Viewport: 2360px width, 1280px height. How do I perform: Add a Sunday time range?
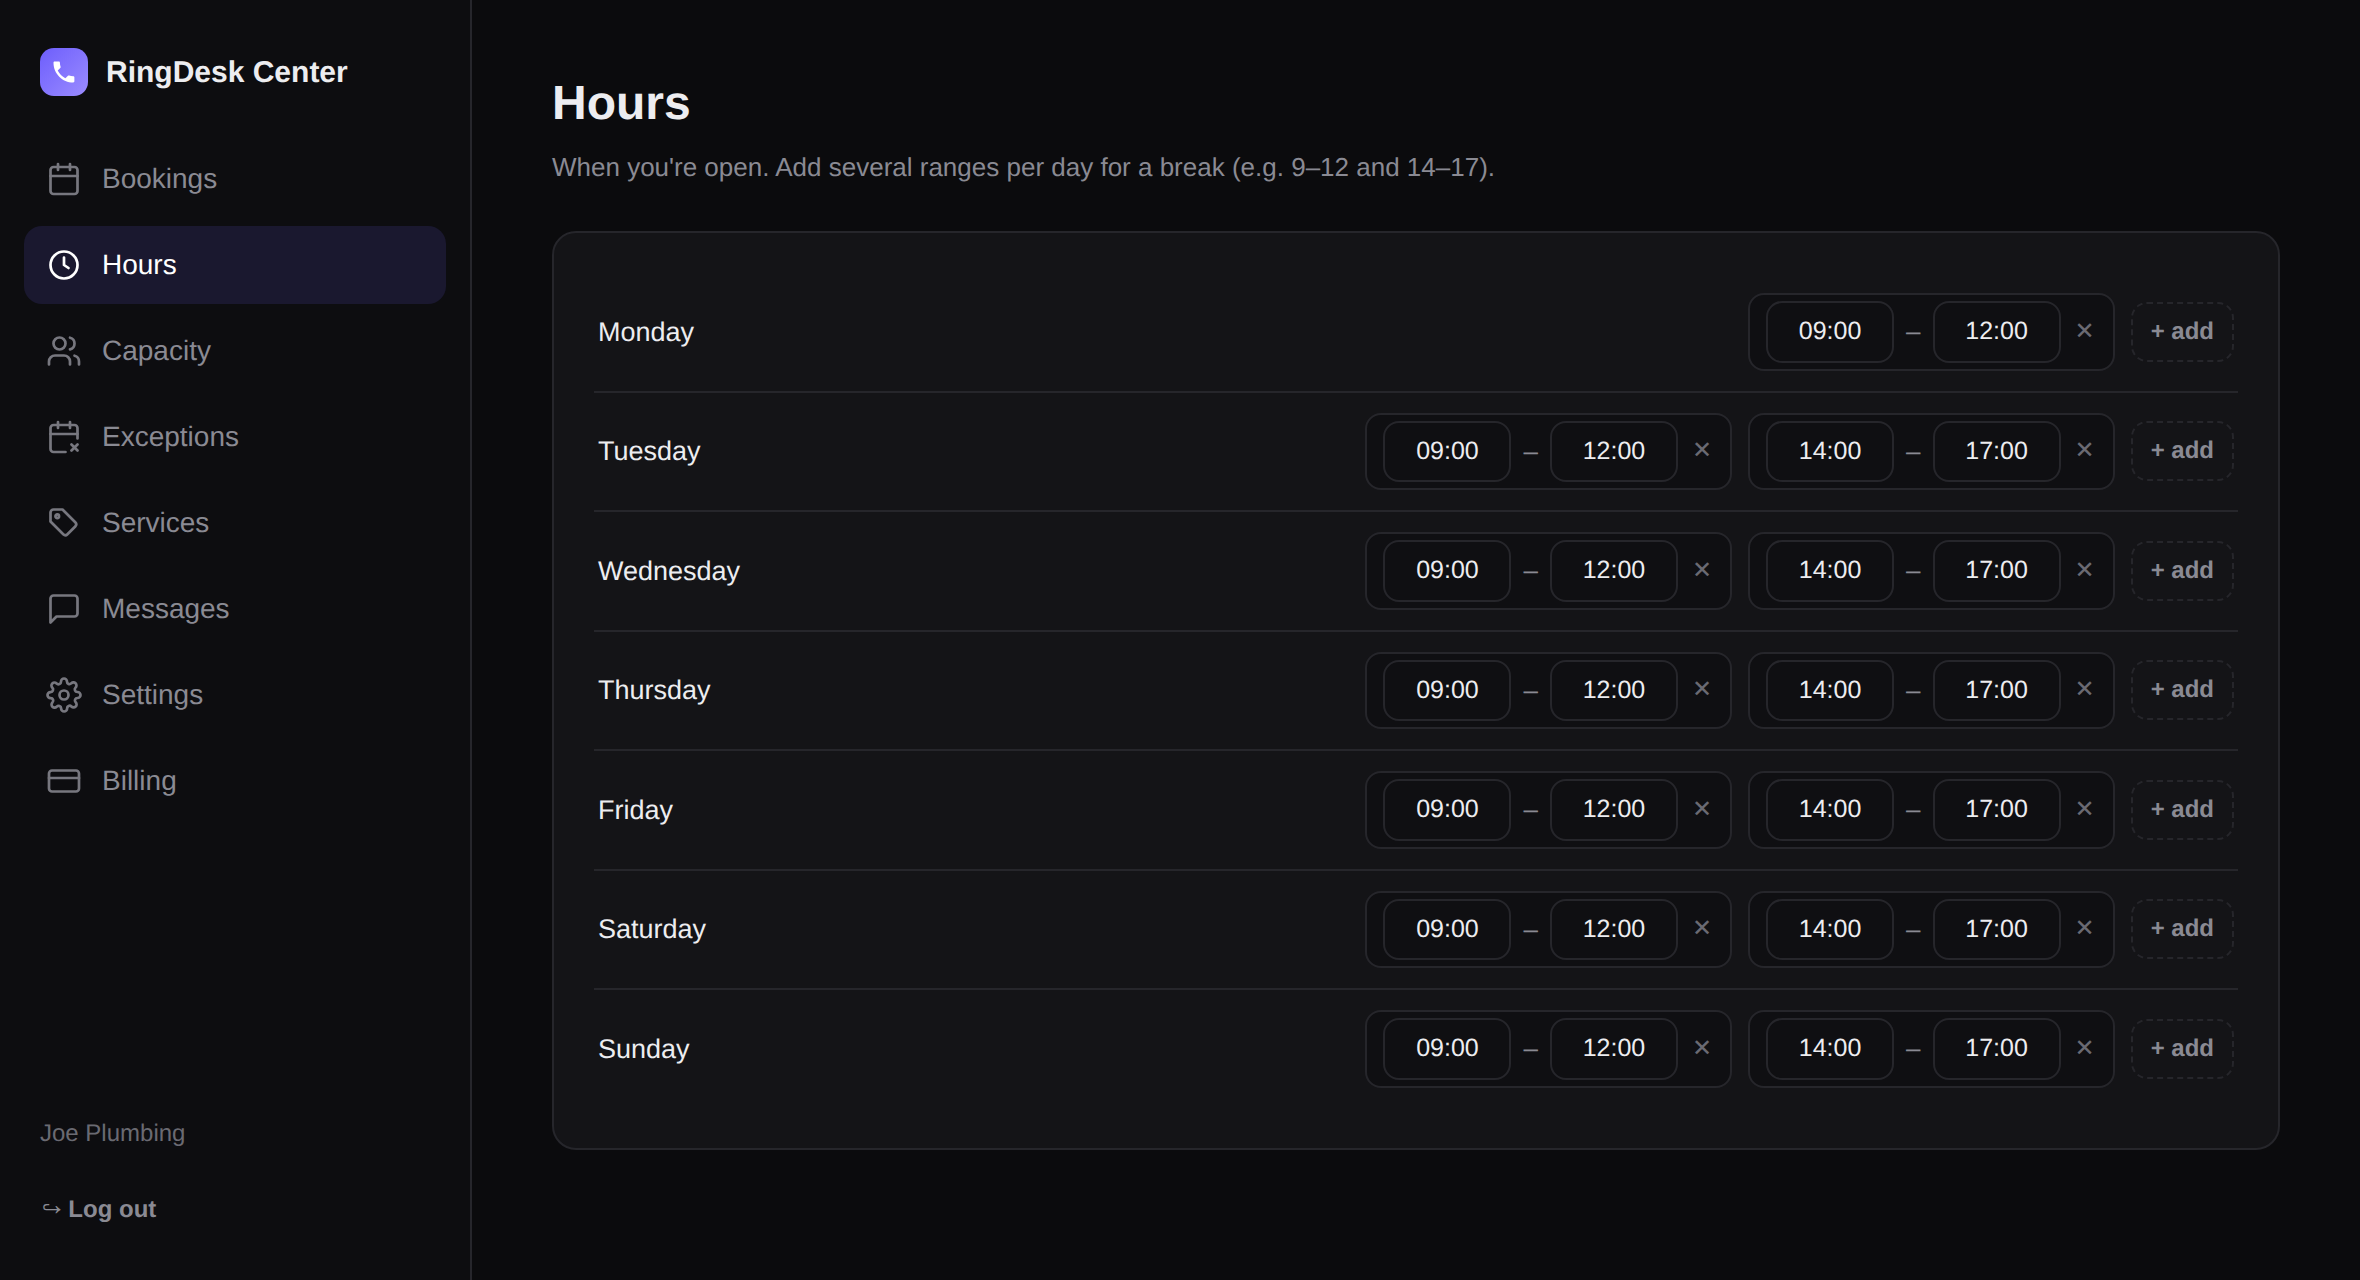coord(2182,1048)
